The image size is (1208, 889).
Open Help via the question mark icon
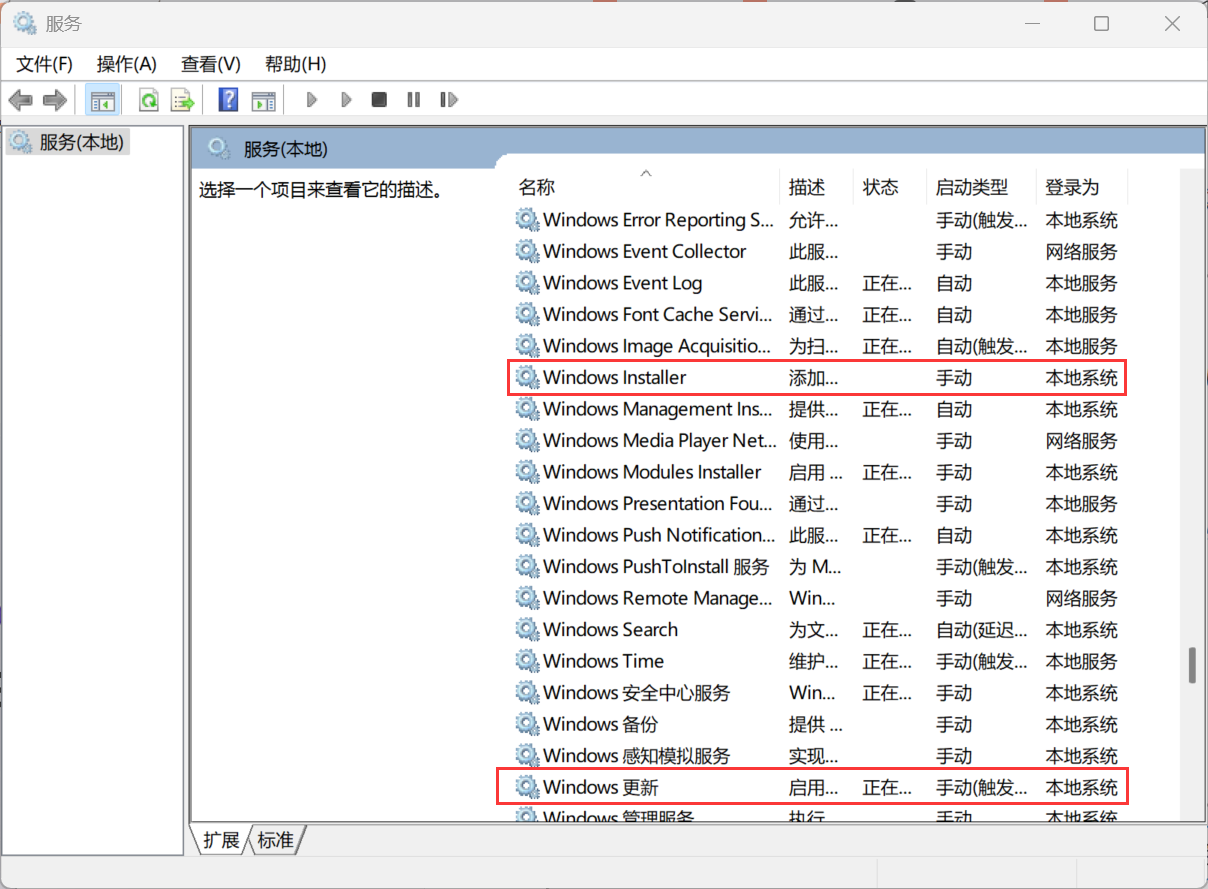click(x=228, y=100)
